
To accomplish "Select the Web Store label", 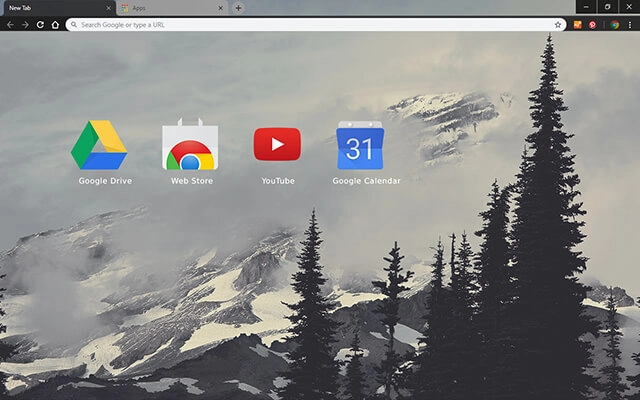I will point(192,181).
